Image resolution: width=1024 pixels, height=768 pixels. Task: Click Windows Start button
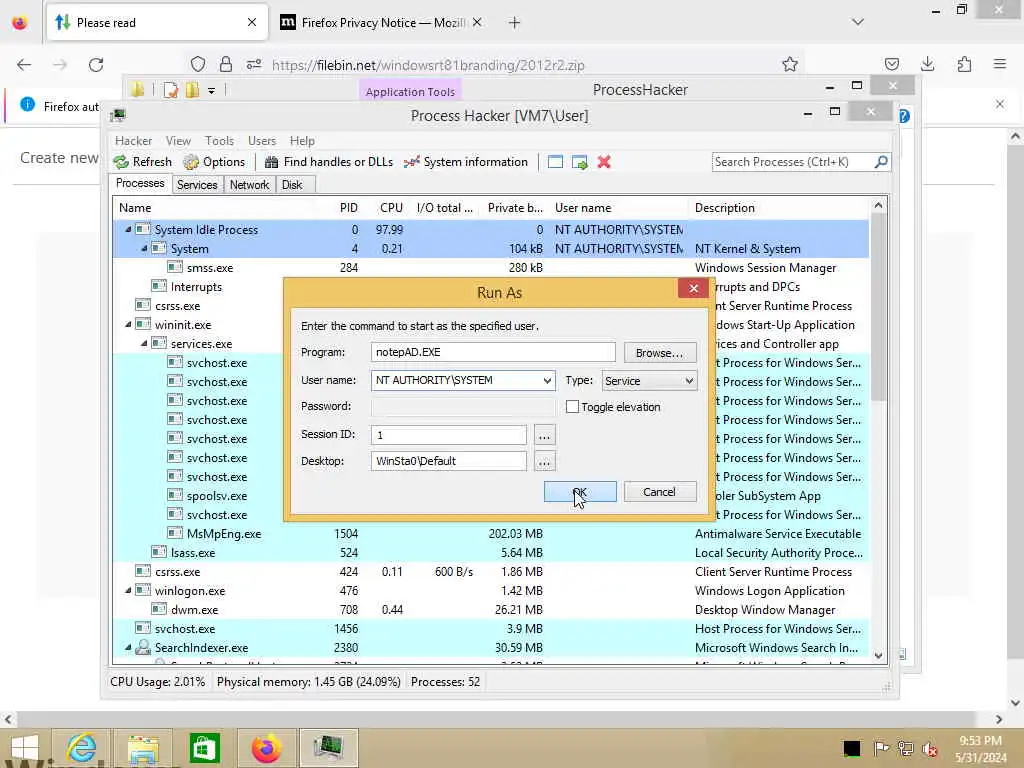(x=25, y=748)
